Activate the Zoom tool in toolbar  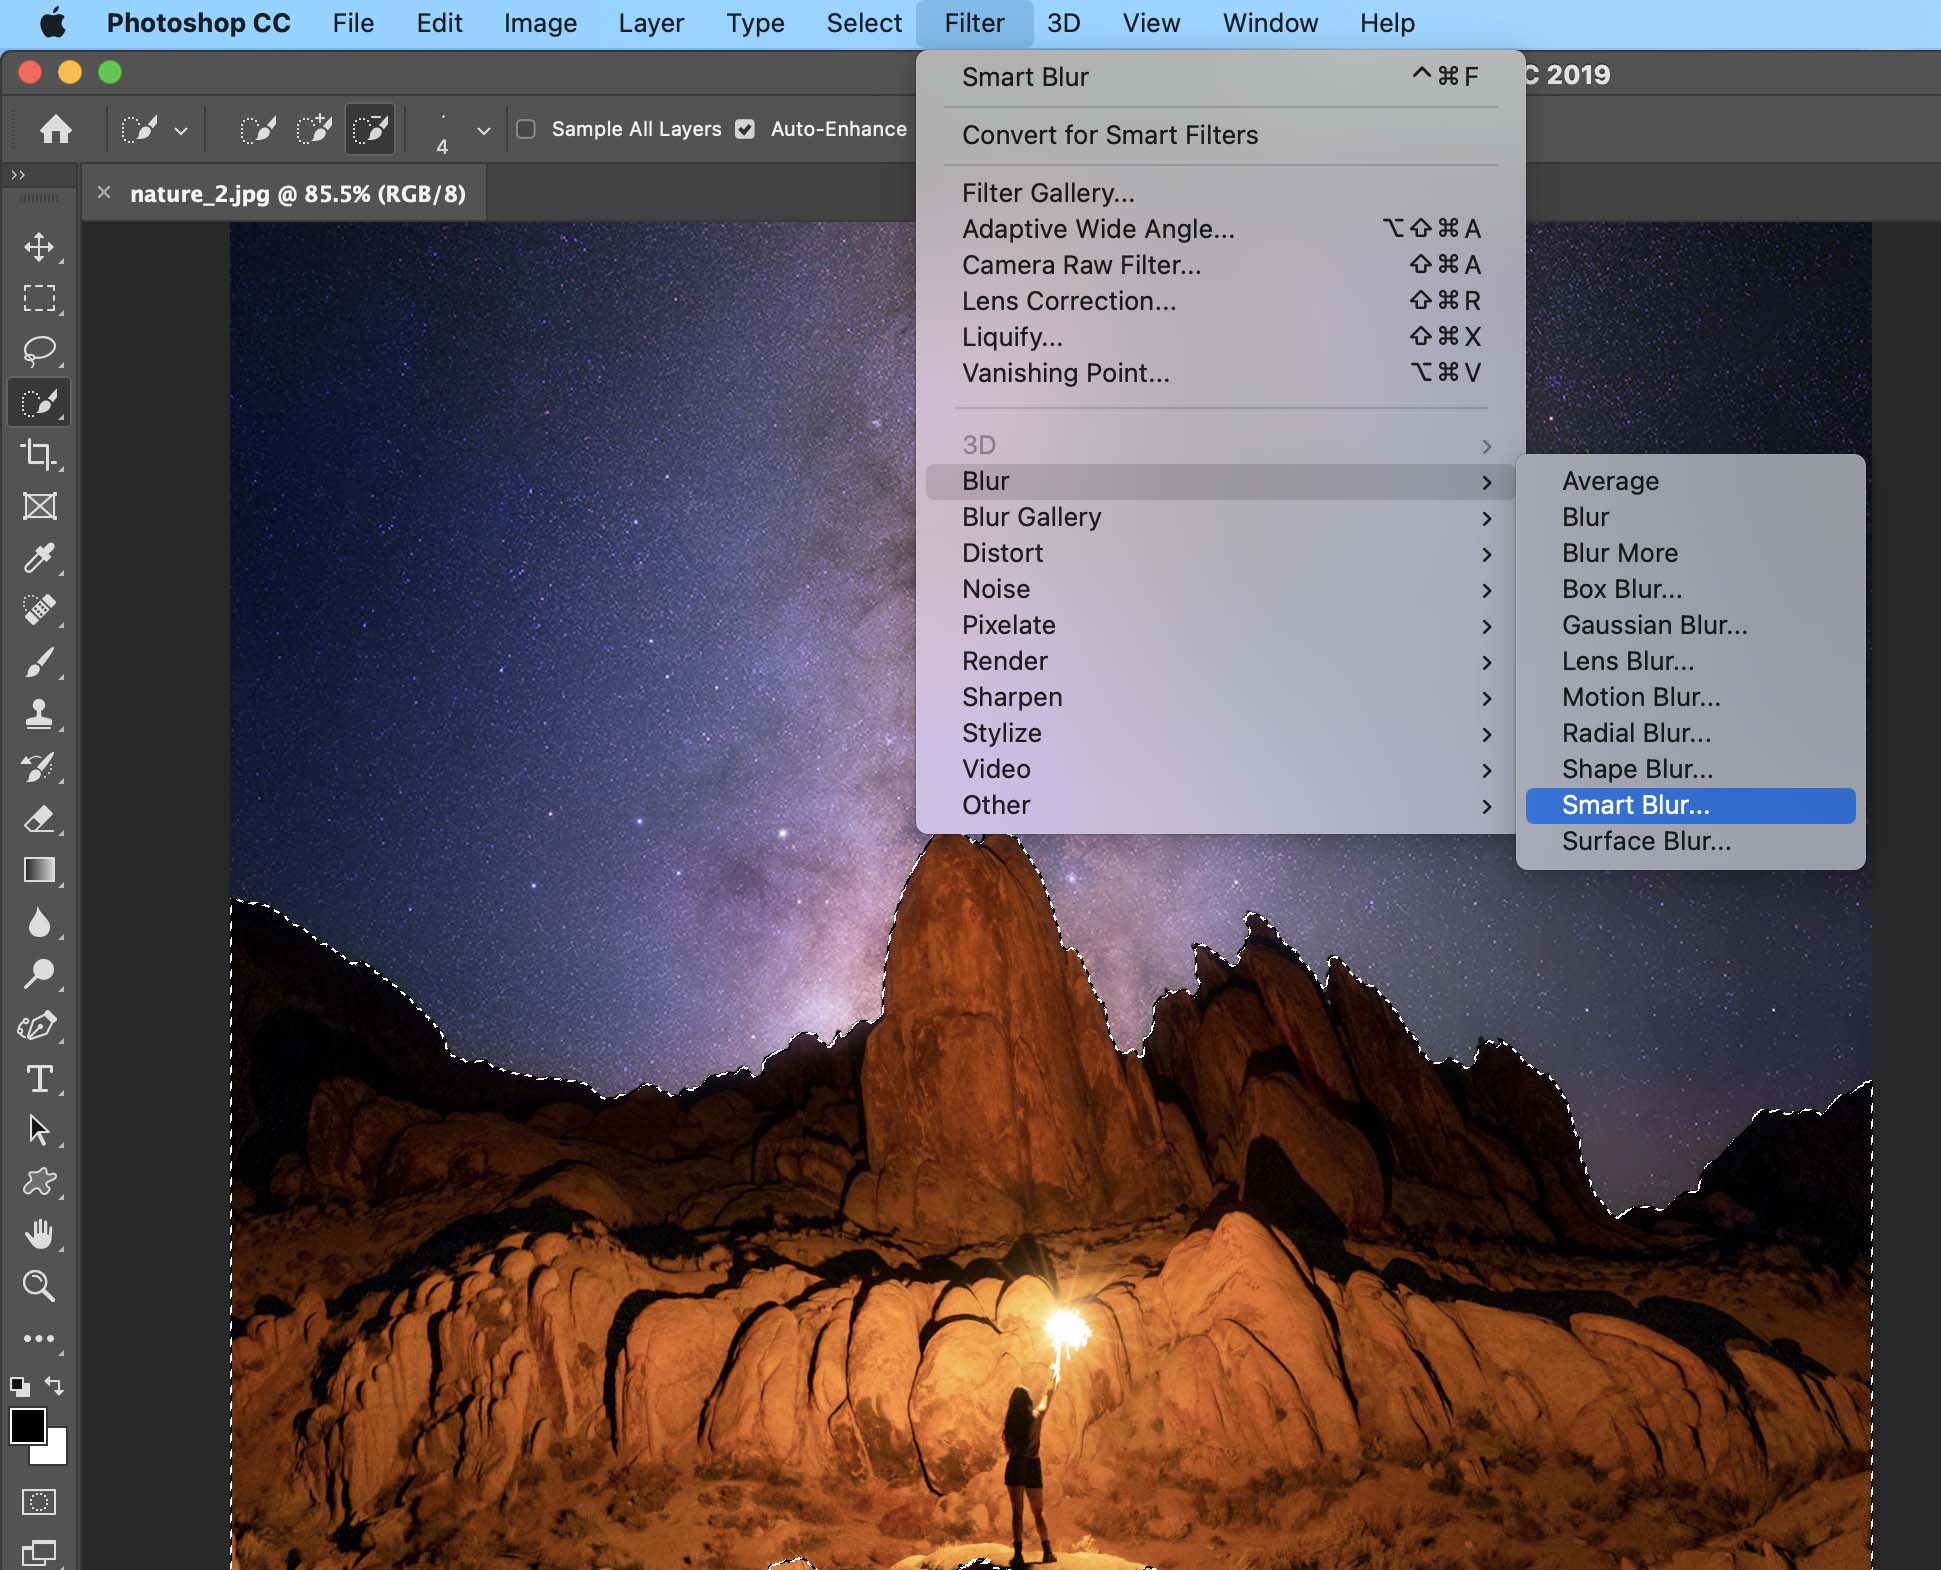click(39, 1286)
